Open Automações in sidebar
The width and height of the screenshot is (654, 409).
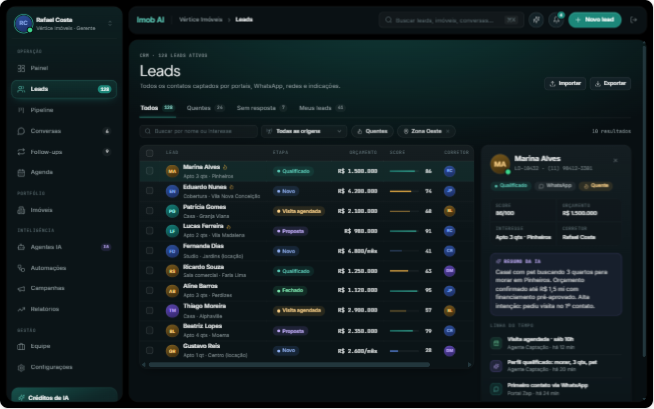pyautogui.click(x=64, y=268)
